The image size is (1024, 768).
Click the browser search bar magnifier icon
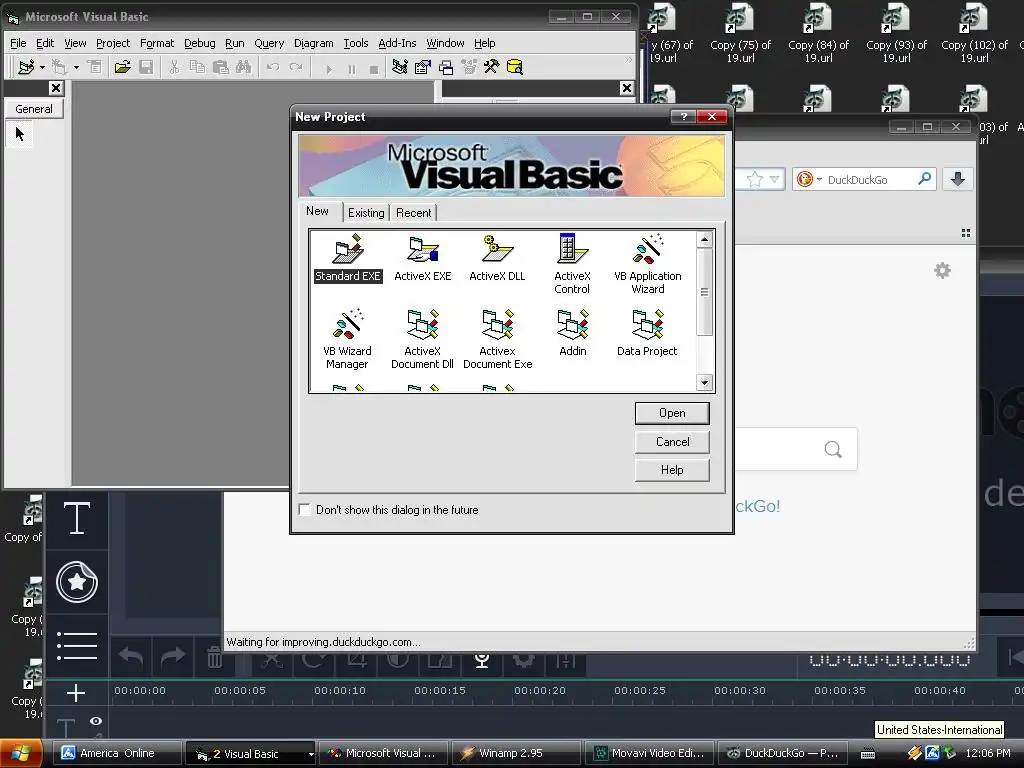click(x=924, y=179)
